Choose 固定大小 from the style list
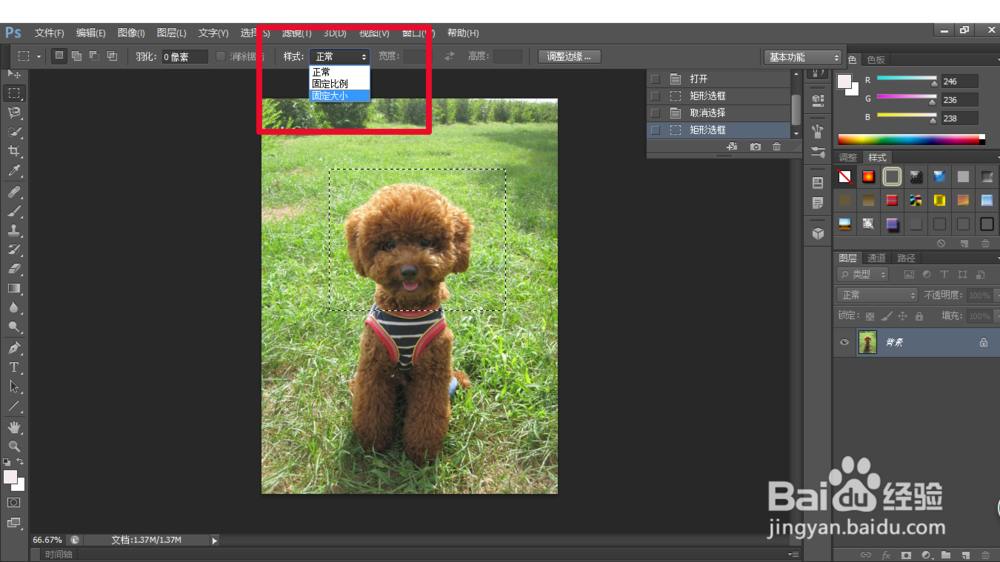Screen dimensions: 1000x562 pyautogui.click(x=339, y=96)
